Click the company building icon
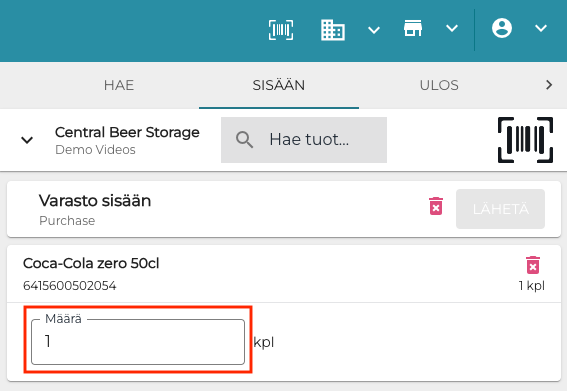This screenshot has height=391, width=567. [333, 30]
